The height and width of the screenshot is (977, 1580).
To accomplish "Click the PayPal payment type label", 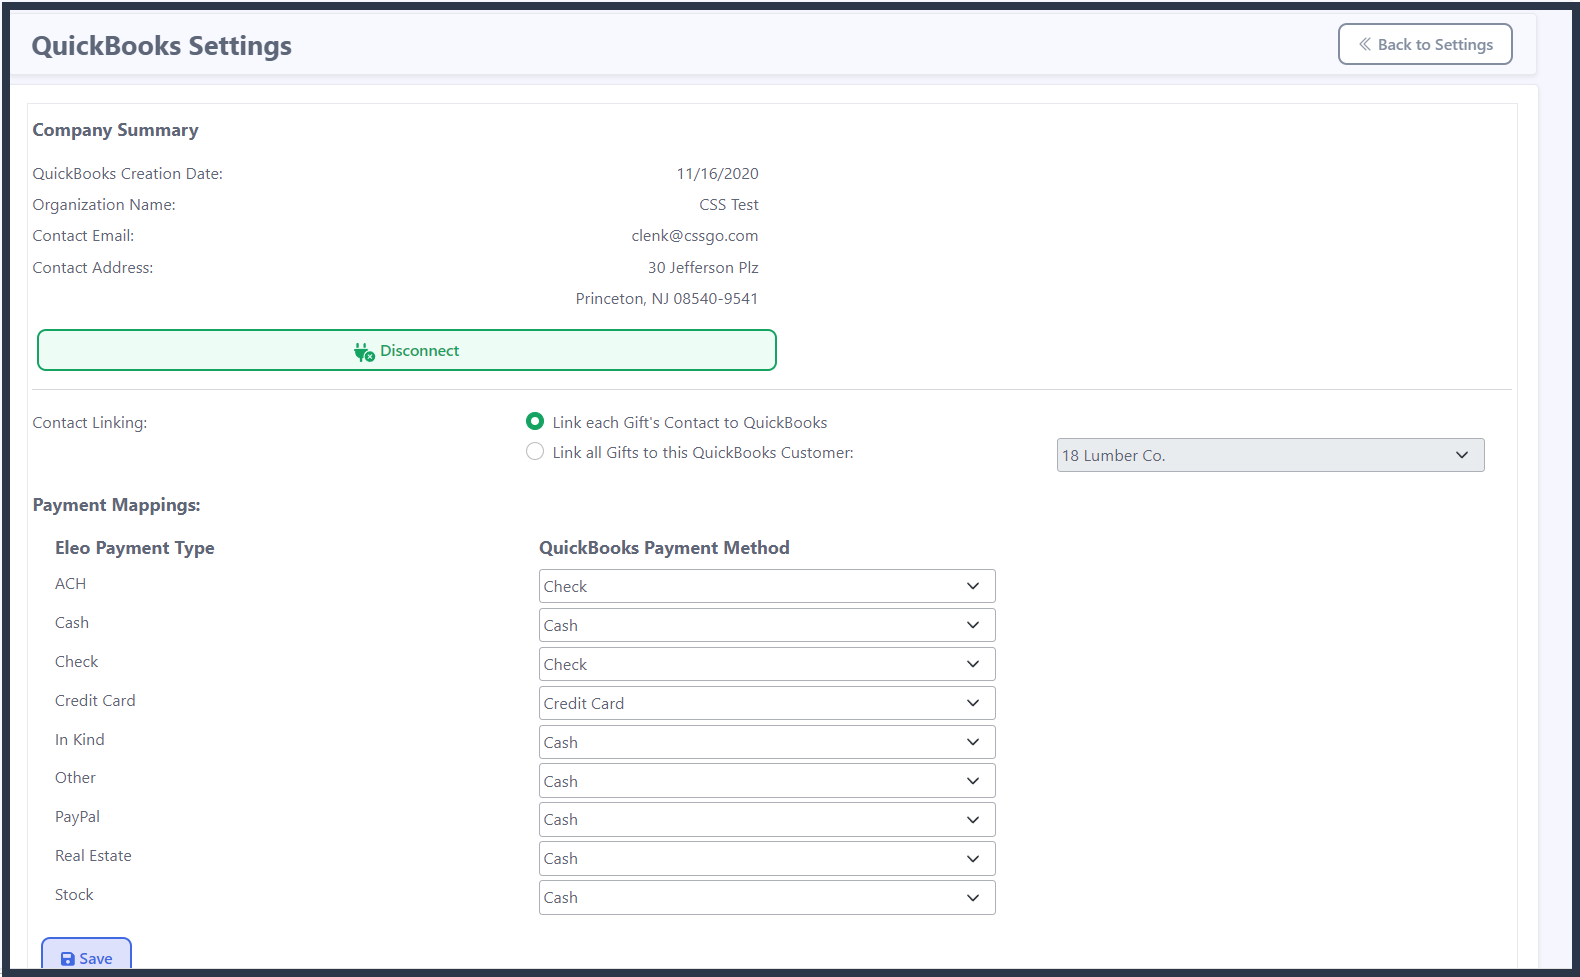I will (77, 817).
